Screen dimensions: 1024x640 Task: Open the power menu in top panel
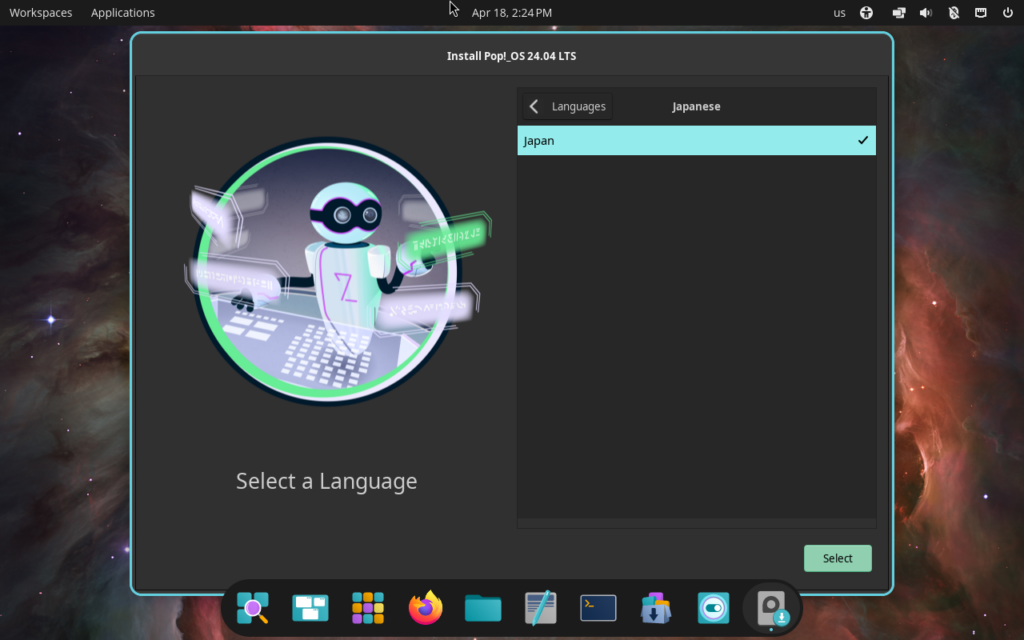(x=1008, y=13)
